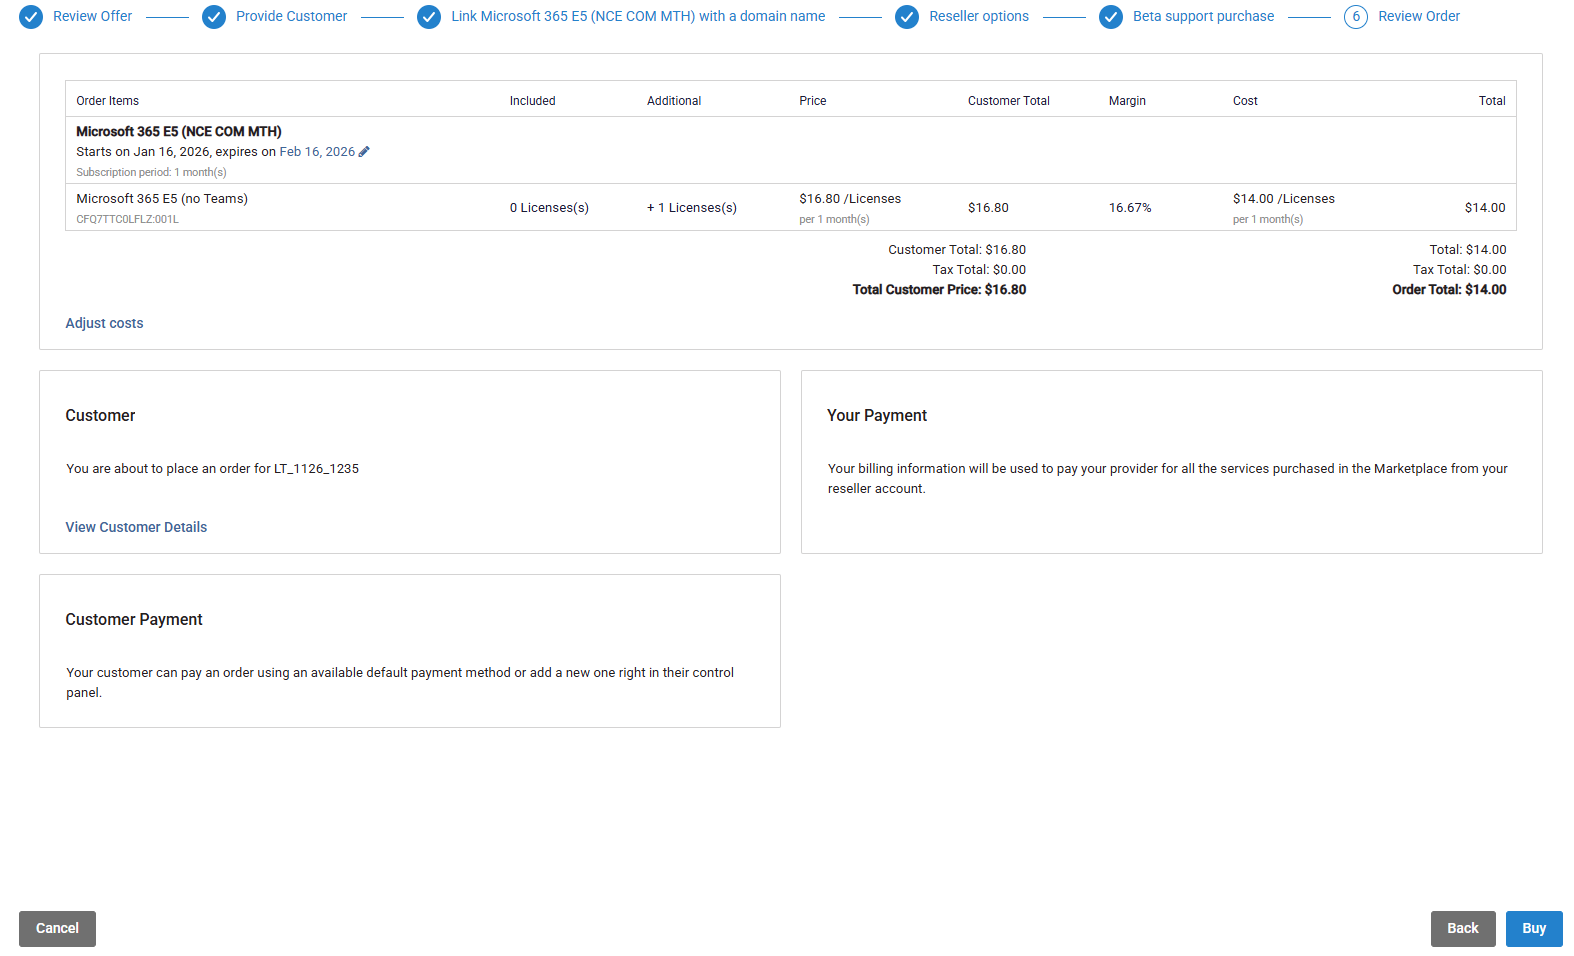Screen dimensions: 1574x956
Task: Go Back to the previous step
Action: (x=1462, y=928)
